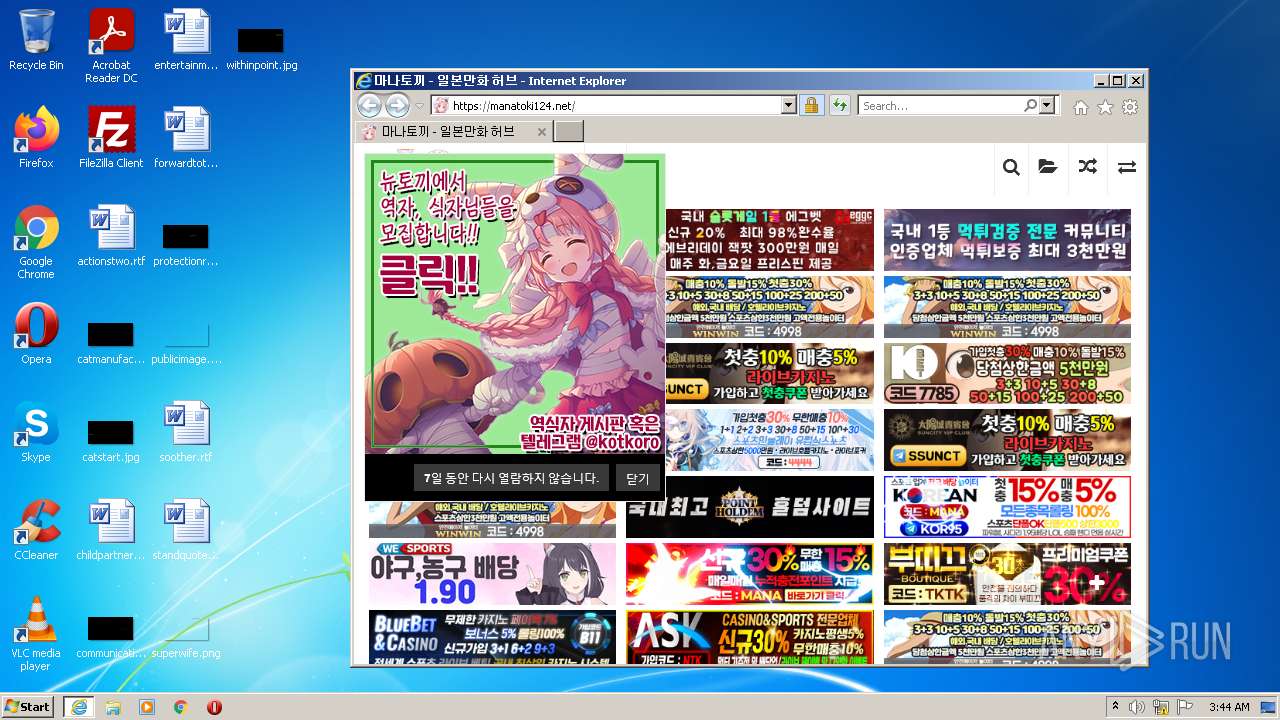Select the actionstwo.rtf desktop file
This screenshot has height=720, width=1280.
tap(111, 236)
